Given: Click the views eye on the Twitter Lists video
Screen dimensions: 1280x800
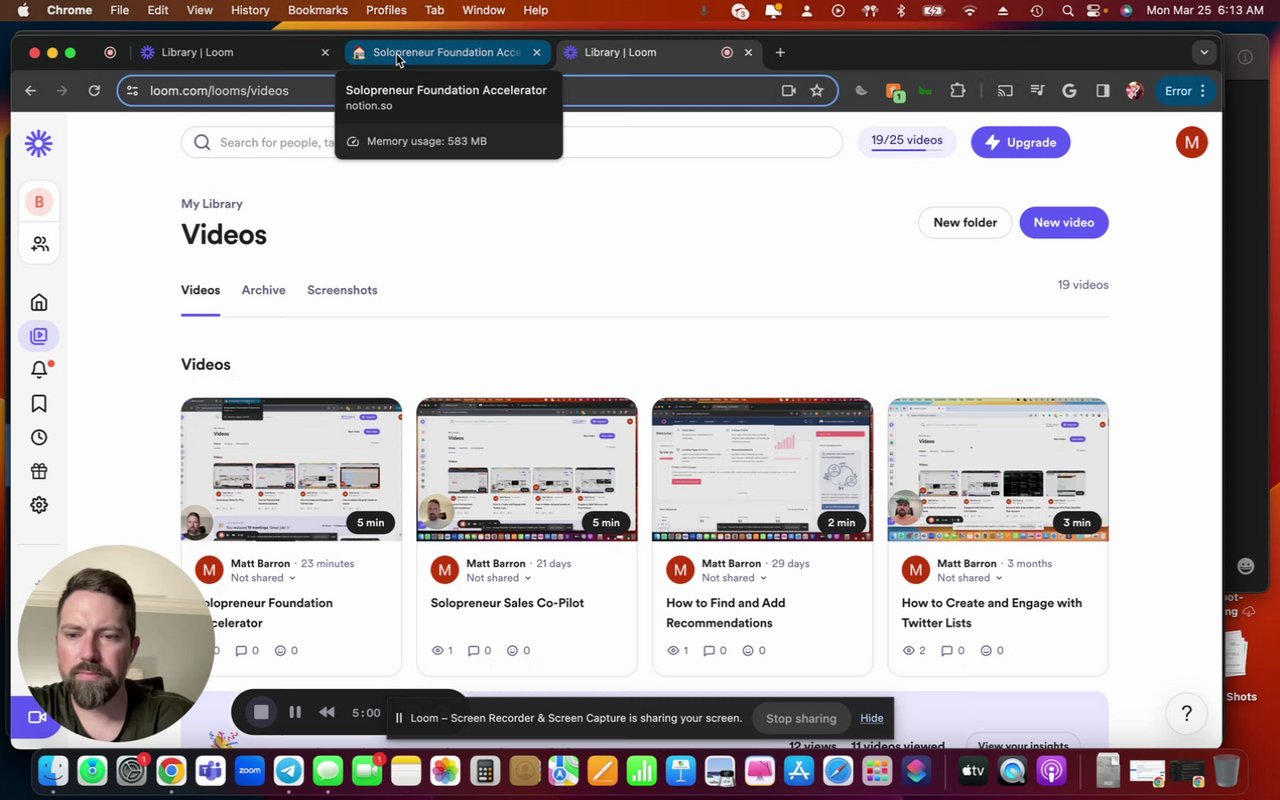Looking at the screenshot, I should [x=915, y=650].
